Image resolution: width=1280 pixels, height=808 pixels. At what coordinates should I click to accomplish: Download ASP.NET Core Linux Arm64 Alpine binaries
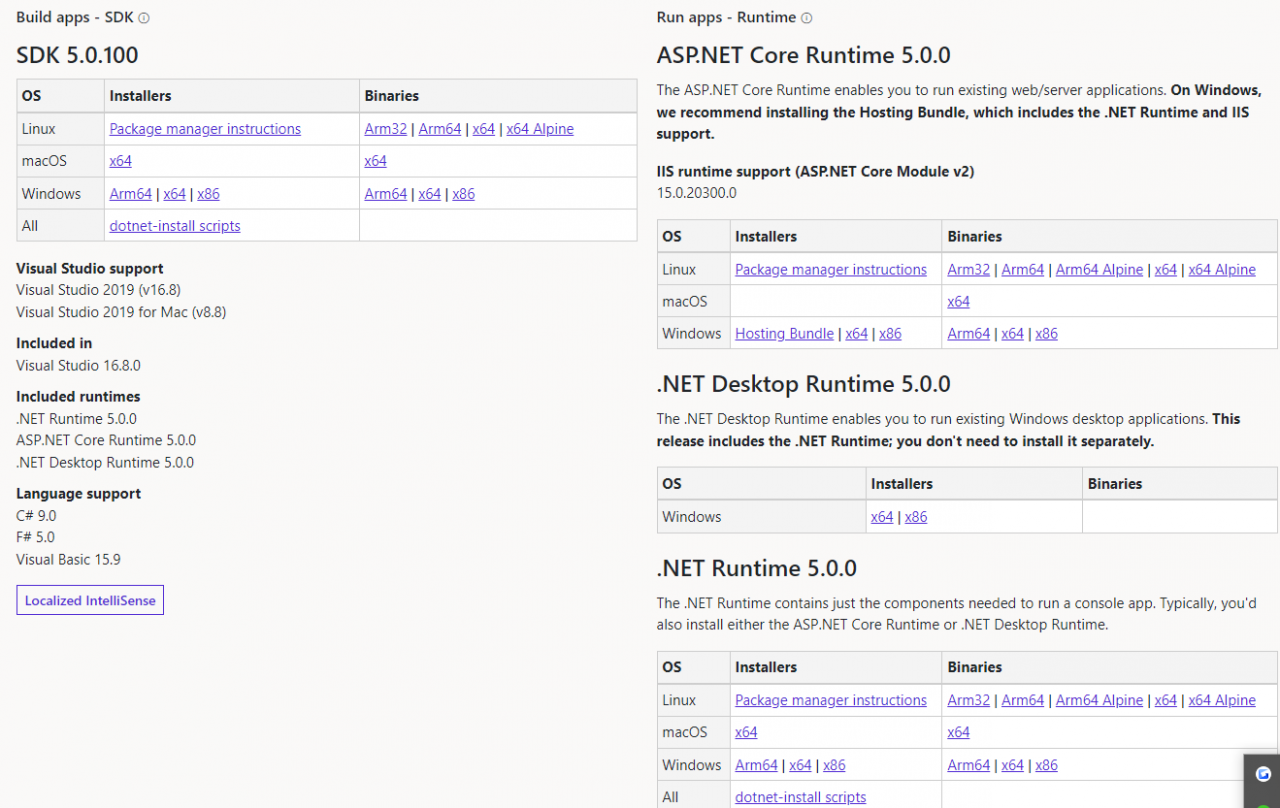pos(1099,270)
